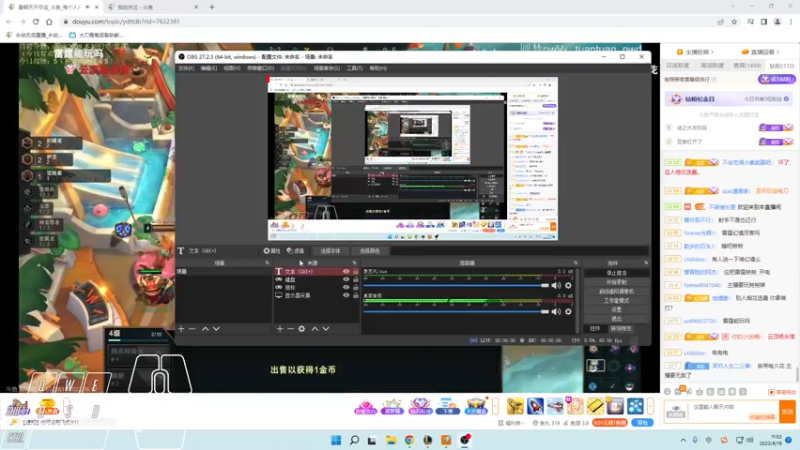Toggle the lock for the 文本 (GDI+) source

pos(356,272)
